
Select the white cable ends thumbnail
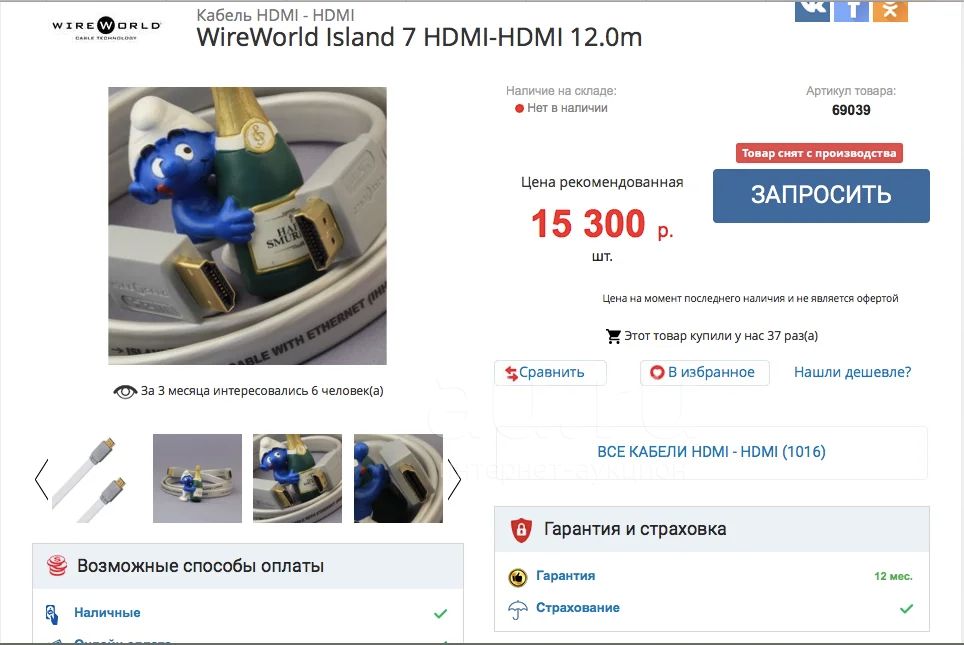pos(97,478)
